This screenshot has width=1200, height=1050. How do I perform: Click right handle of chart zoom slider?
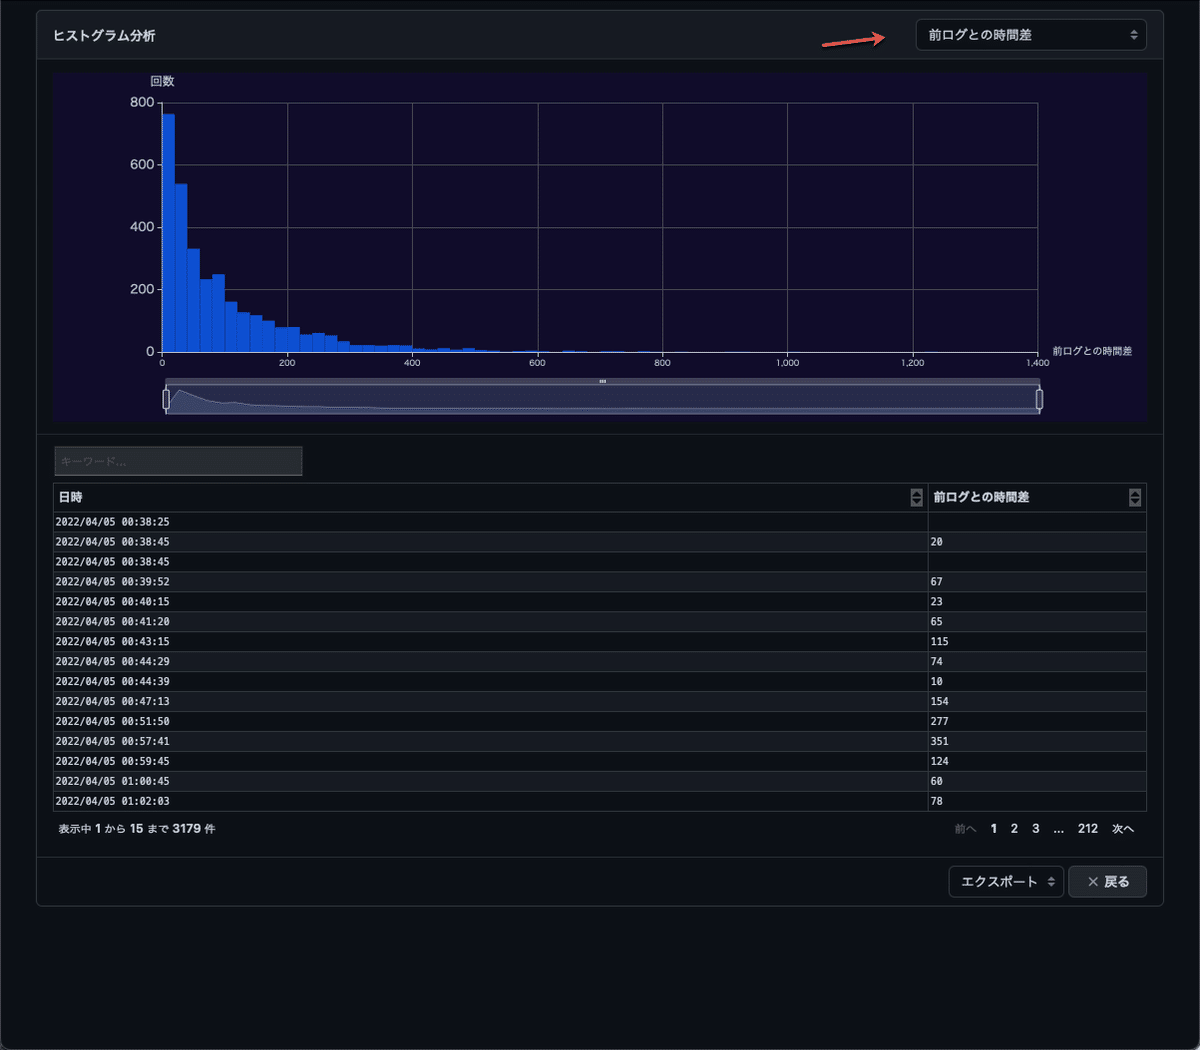tap(1039, 399)
